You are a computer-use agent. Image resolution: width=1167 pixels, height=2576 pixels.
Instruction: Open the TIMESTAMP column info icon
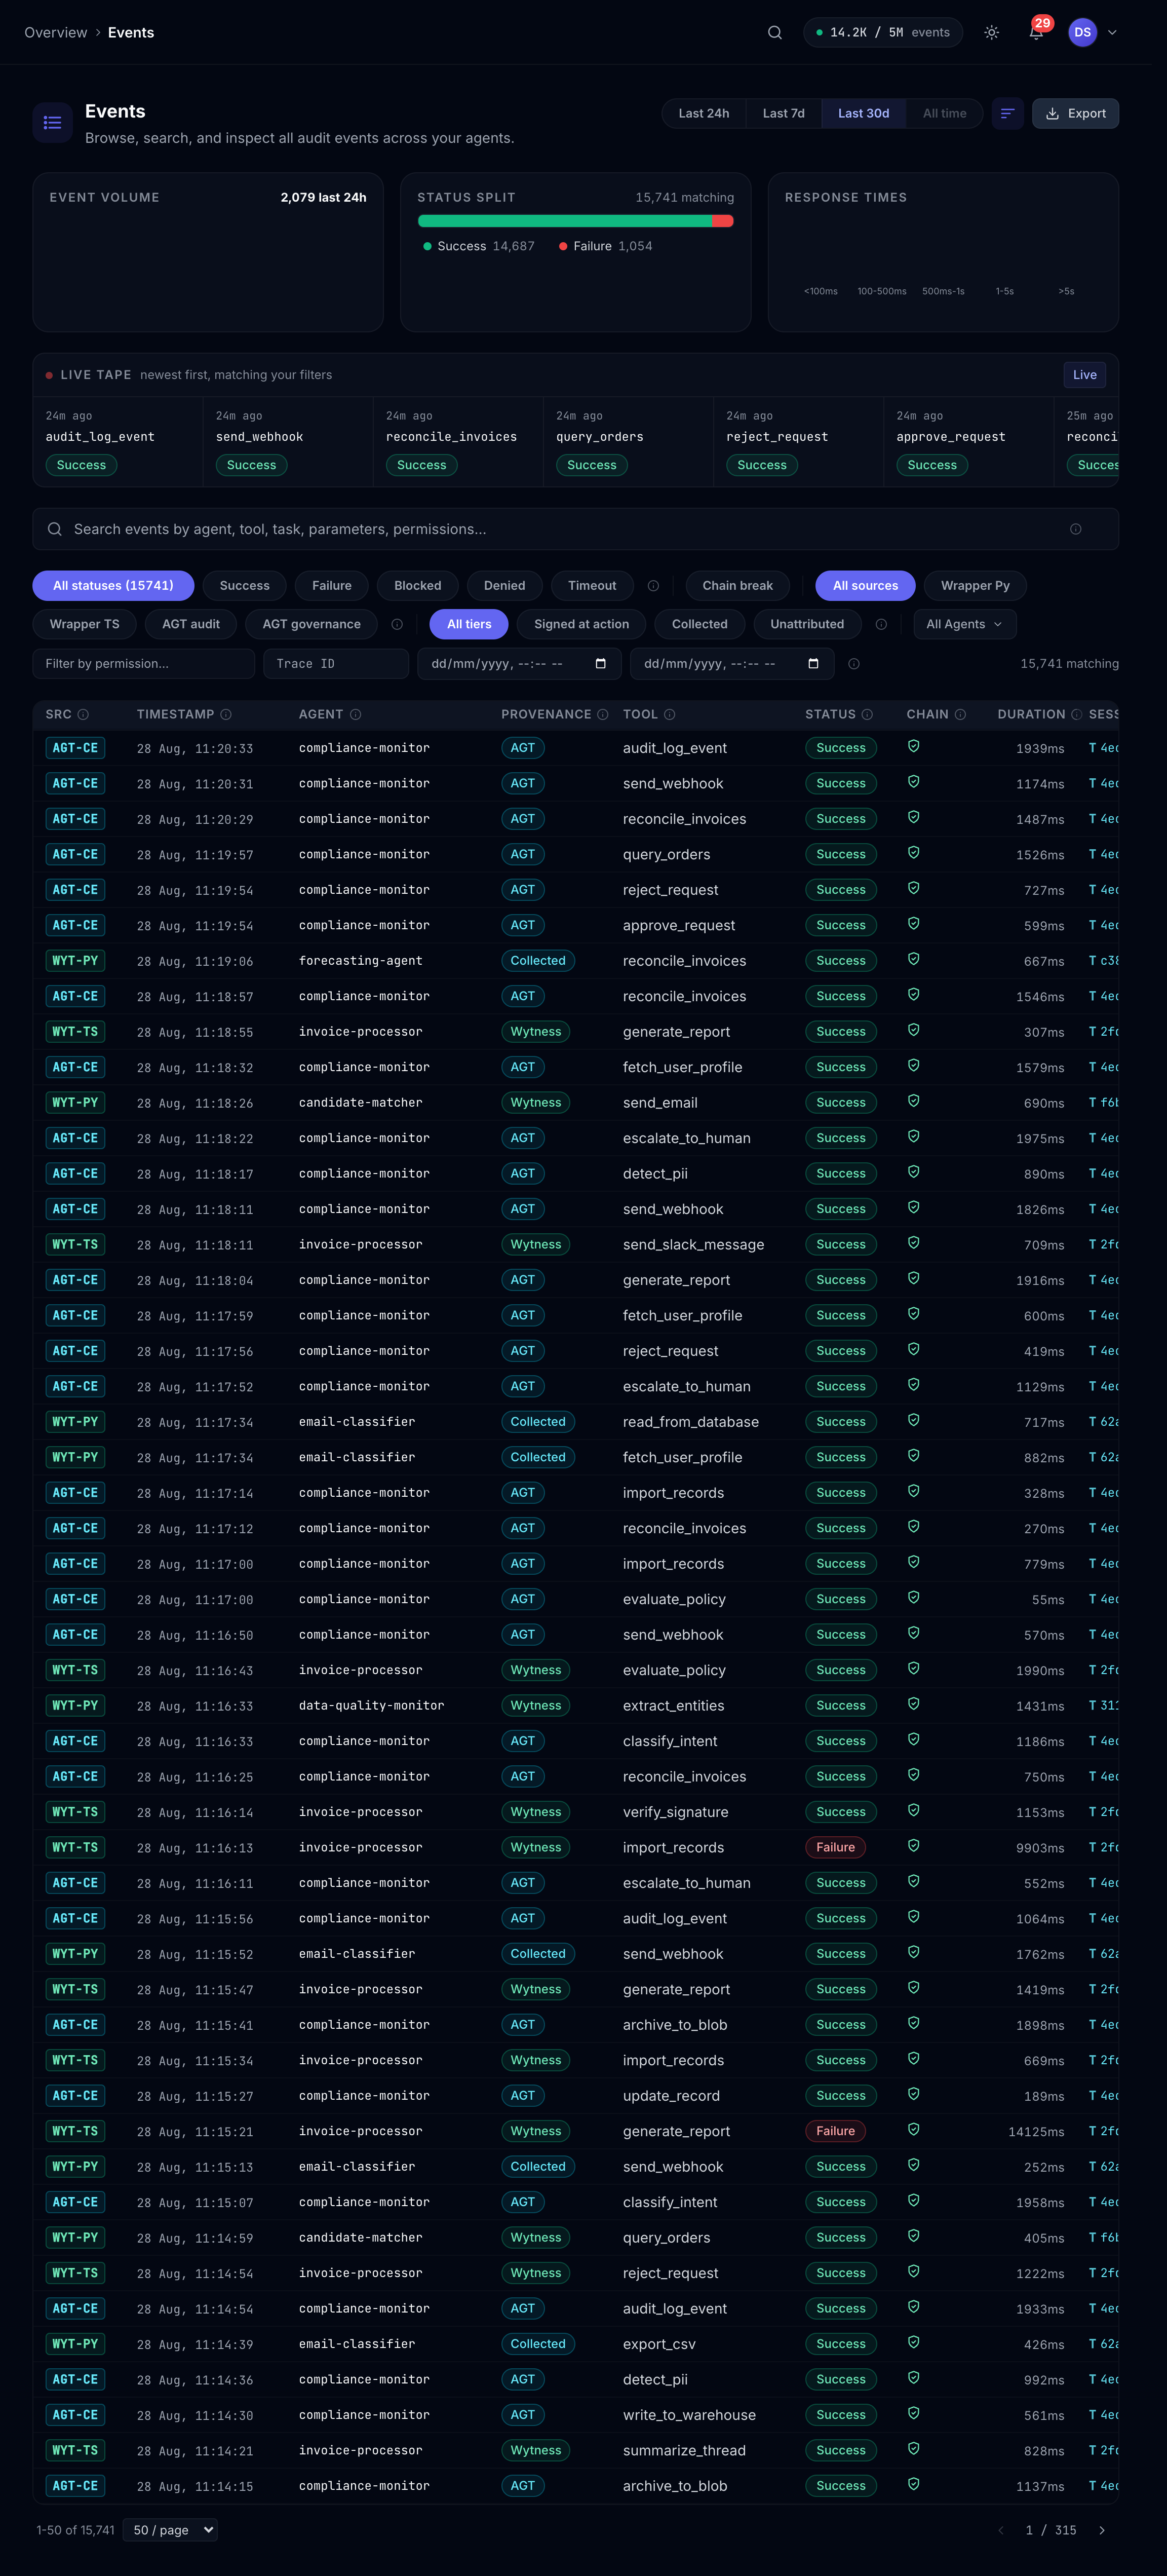click(x=226, y=715)
